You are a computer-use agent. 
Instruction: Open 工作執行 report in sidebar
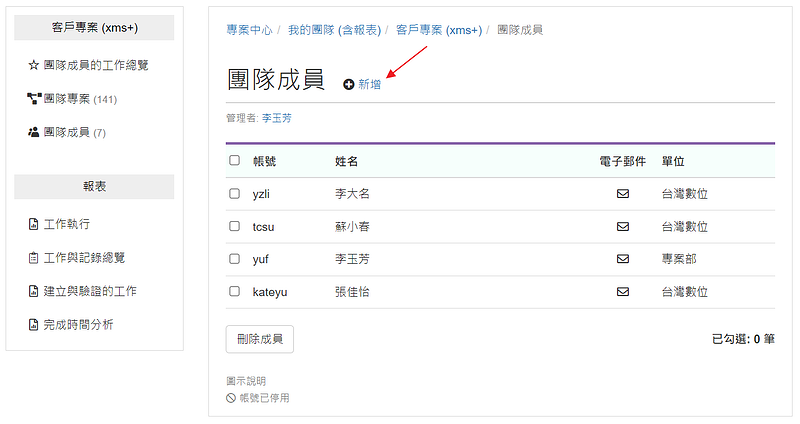click(66, 224)
